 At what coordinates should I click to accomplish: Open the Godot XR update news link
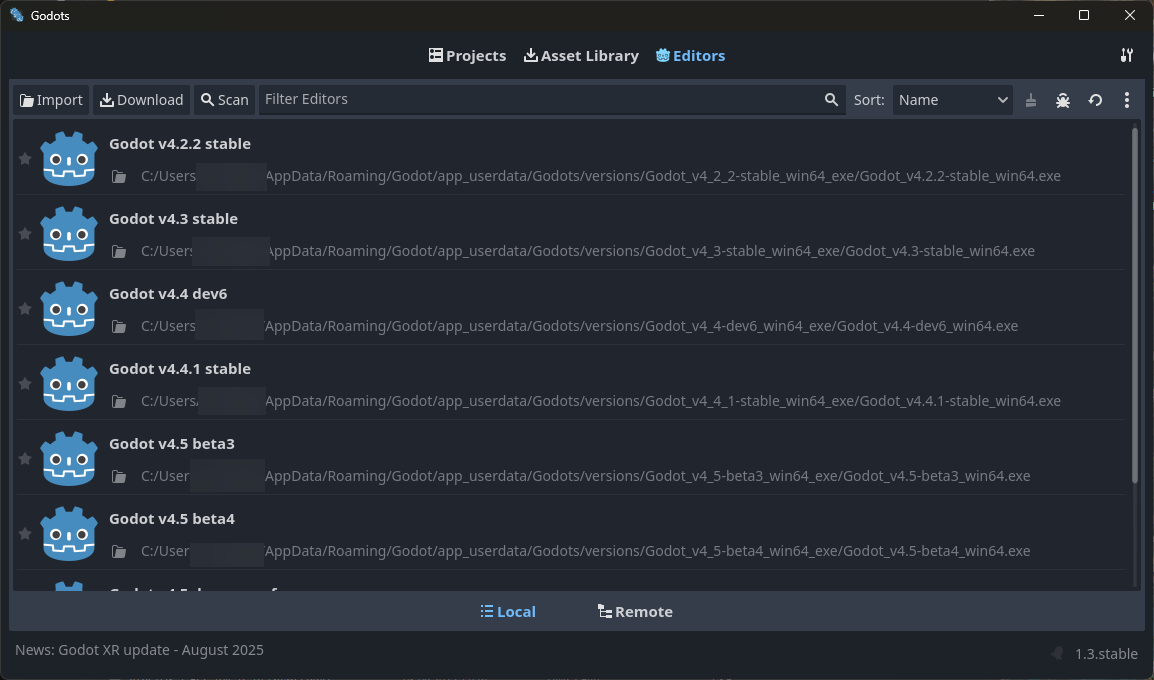[139, 650]
